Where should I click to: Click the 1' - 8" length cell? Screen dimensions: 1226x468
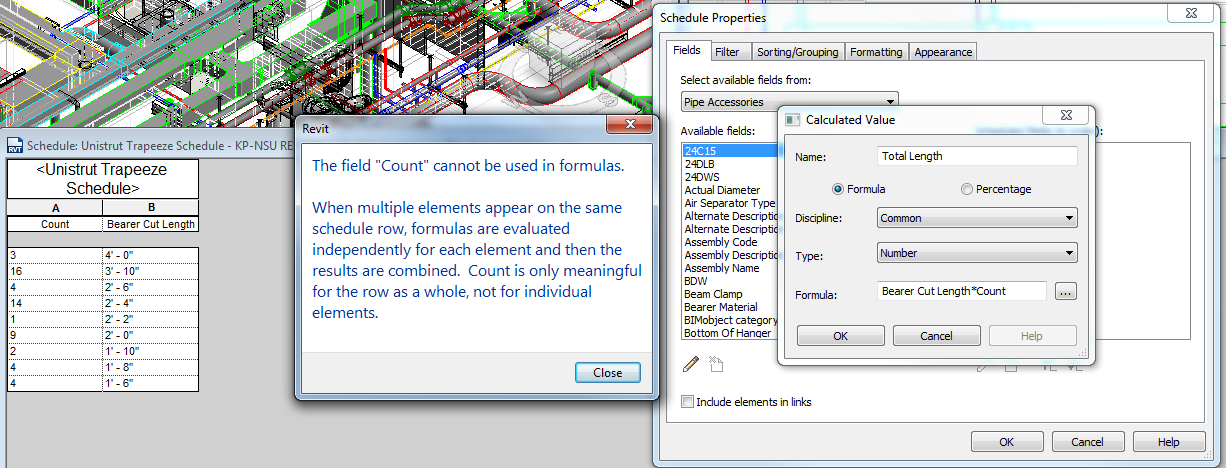[150, 367]
